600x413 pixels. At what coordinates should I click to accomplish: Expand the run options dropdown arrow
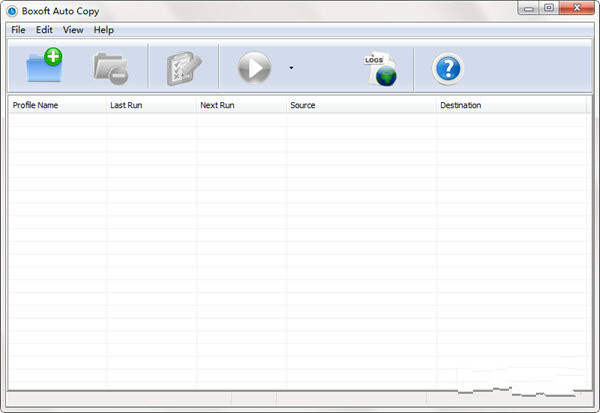pyautogui.click(x=291, y=68)
